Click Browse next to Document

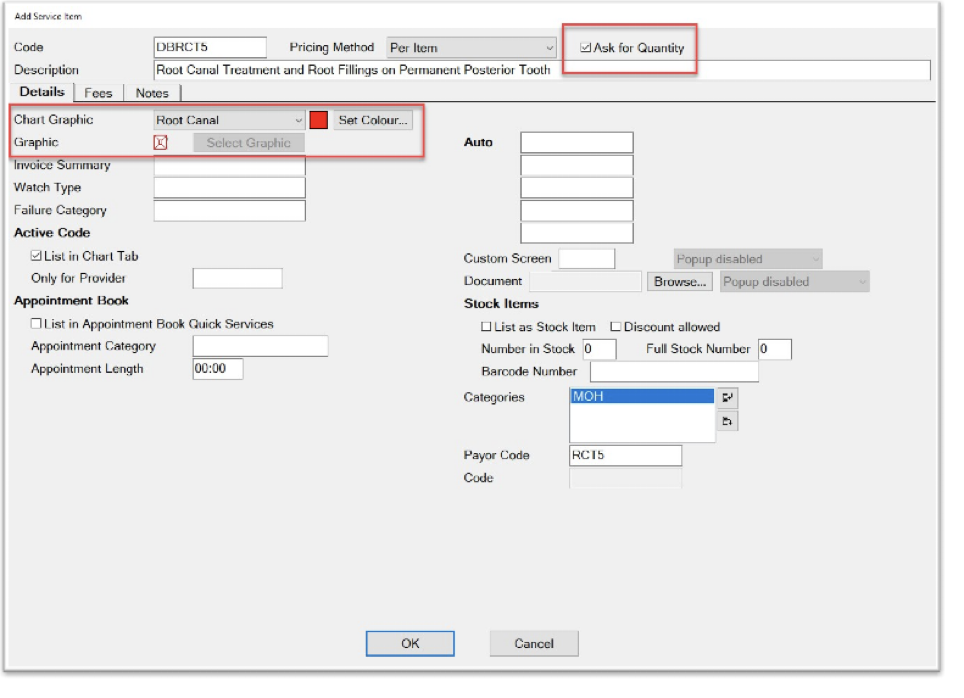(x=679, y=281)
